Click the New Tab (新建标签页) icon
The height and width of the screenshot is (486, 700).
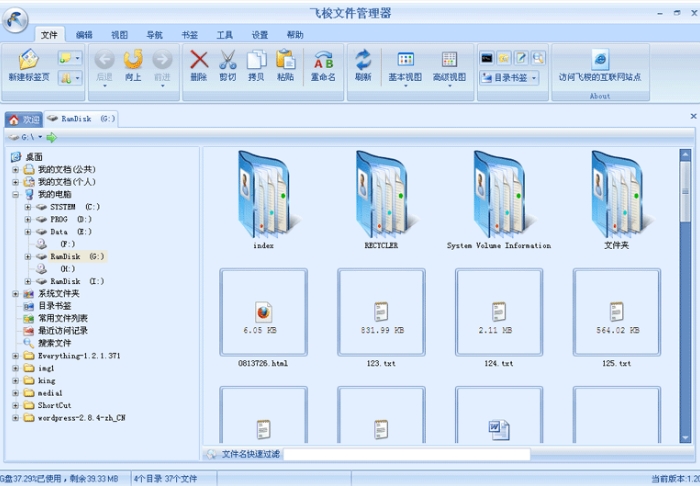tap(29, 60)
